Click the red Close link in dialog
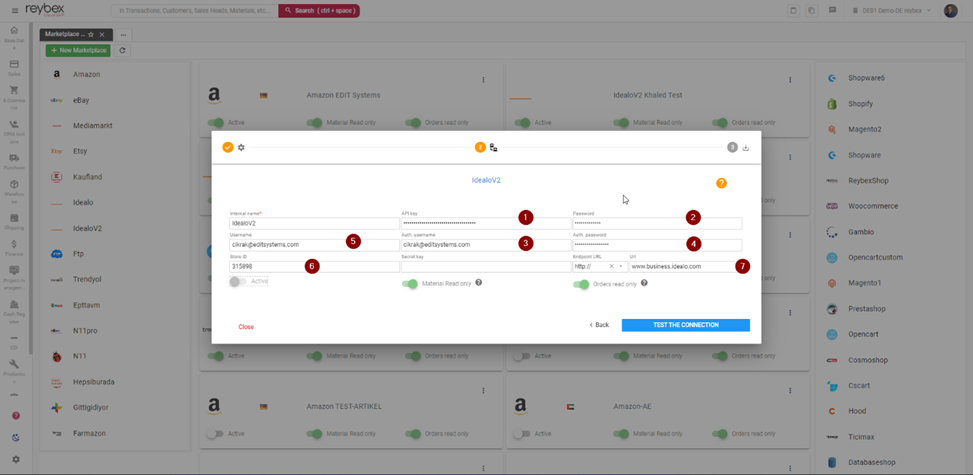973x475 pixels. coord(246,327)
